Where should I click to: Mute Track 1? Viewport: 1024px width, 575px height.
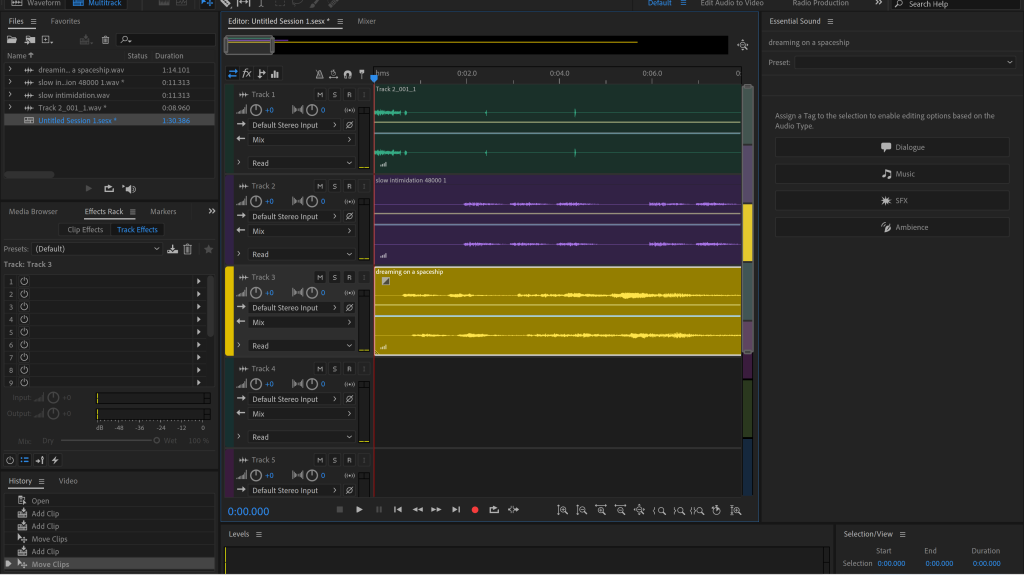[320, 95]
